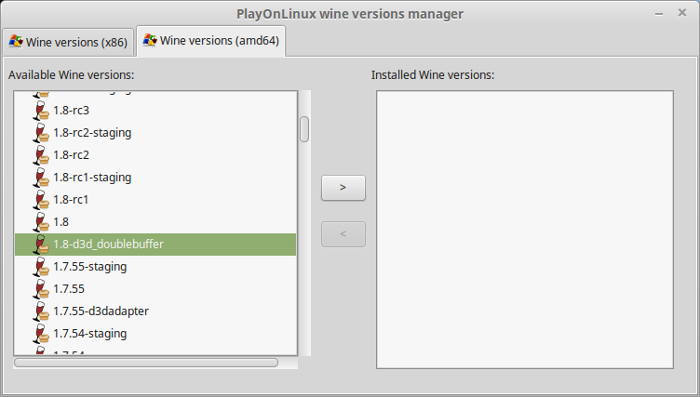The image size is (700, 397).
Task: Click the < remove version button
Action: pos(343,234)
